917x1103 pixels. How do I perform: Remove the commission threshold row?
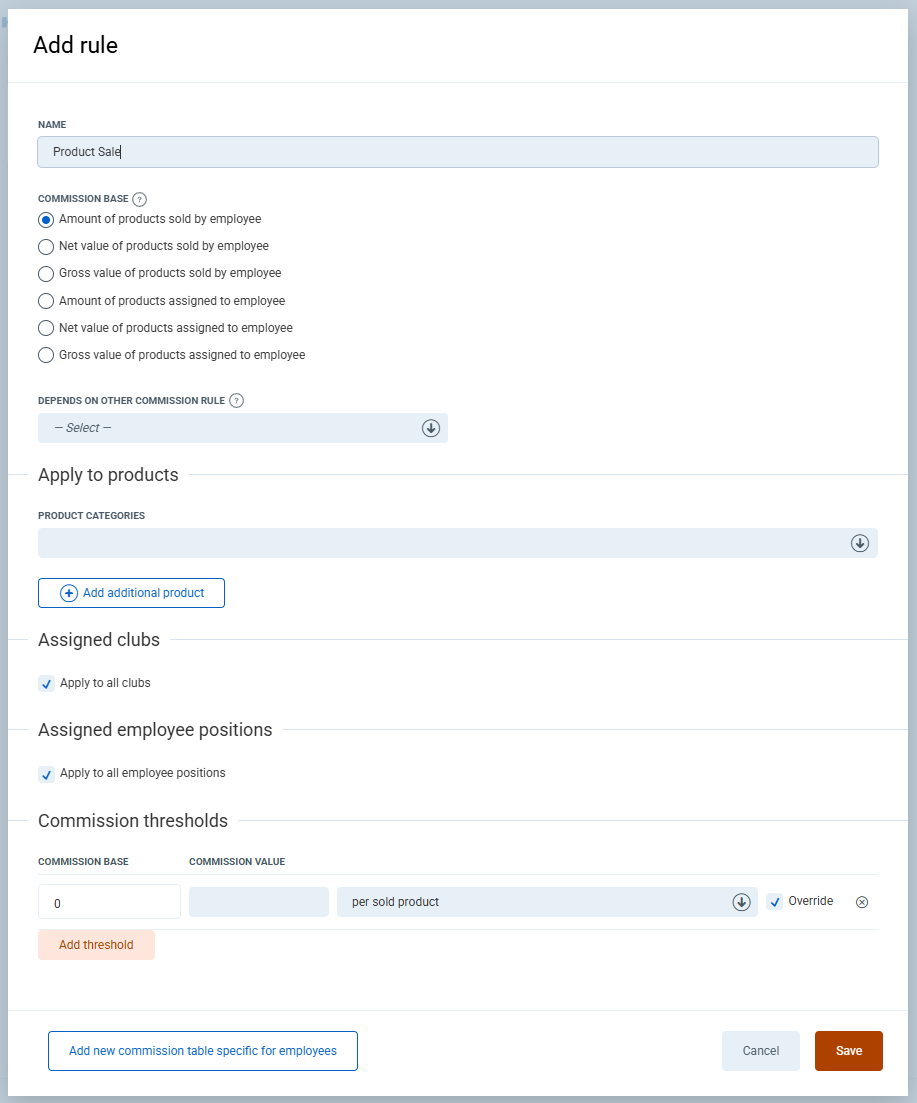pyautogui.click(x=862, y=902)
